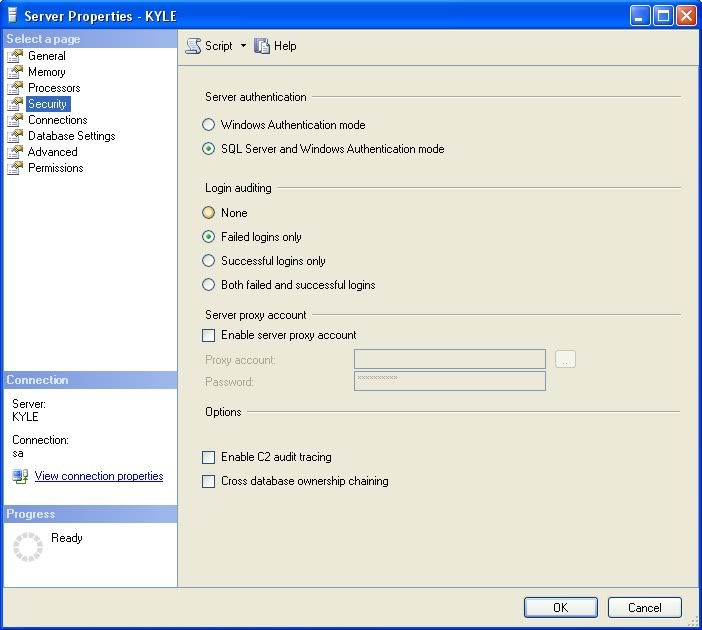The width and height of the screenshot is (702, 630).
Task: Click the Connections page icon
Action: coord(15,120)
